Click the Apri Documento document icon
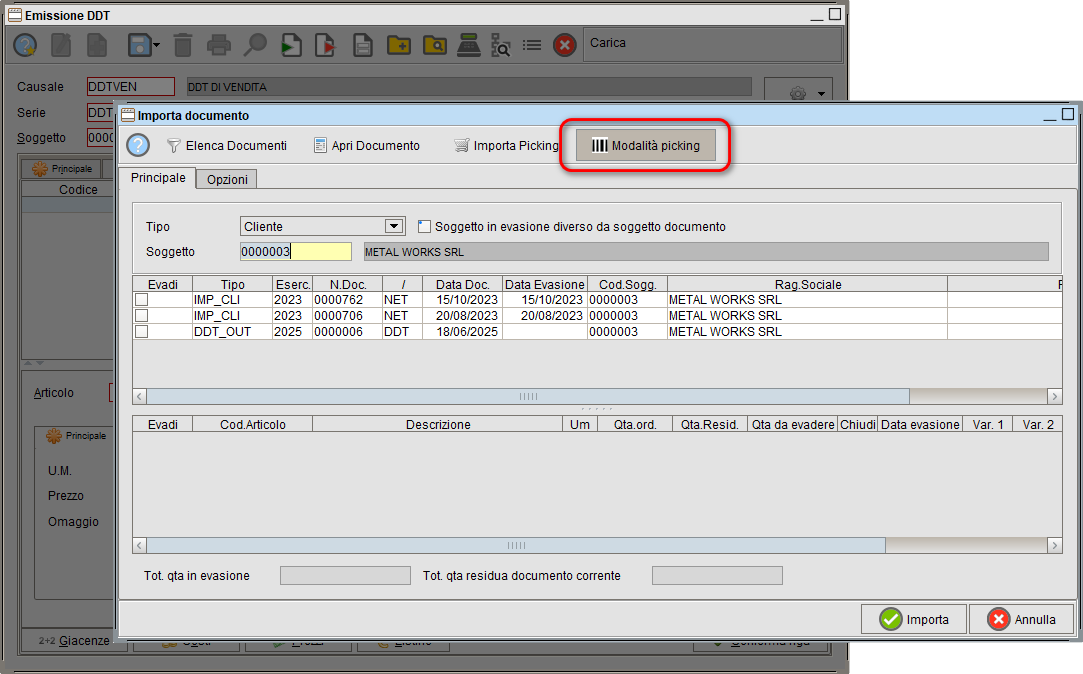Screen dimensions: 1083x674 tap(320, 145)
